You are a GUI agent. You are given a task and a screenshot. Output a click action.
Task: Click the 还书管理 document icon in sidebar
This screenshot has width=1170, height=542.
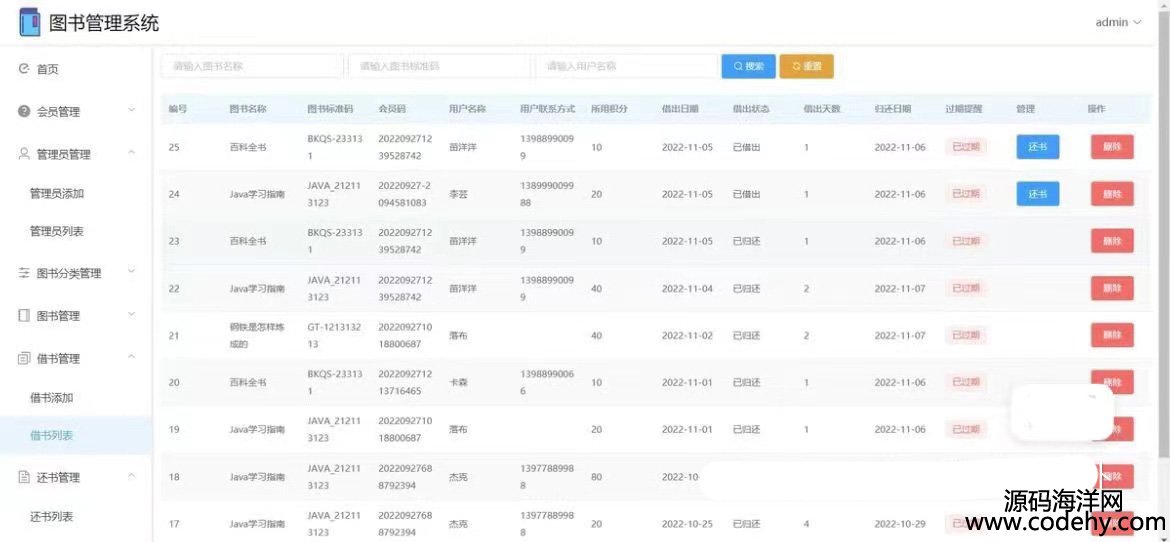pyautogui.click(x=24, y=477)
